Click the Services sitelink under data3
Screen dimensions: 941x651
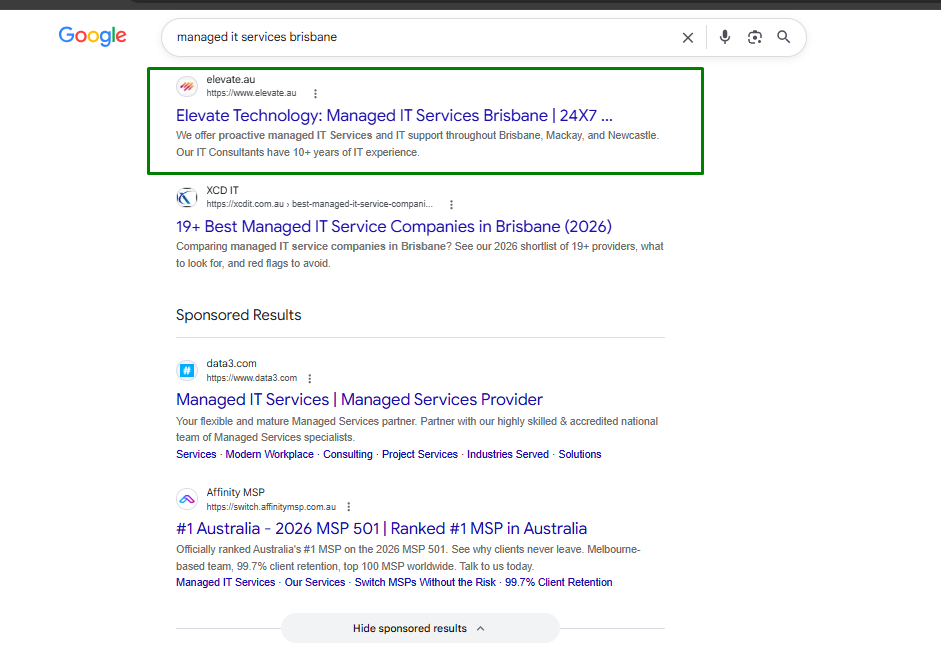click(196, 454)
